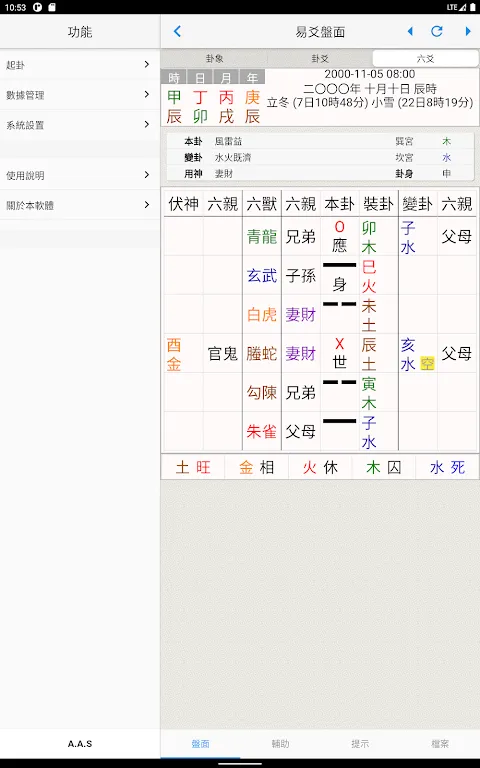Click the 六獸 column header
The height and width of the screenshot is (768, 480).
(x=262, y=204)
